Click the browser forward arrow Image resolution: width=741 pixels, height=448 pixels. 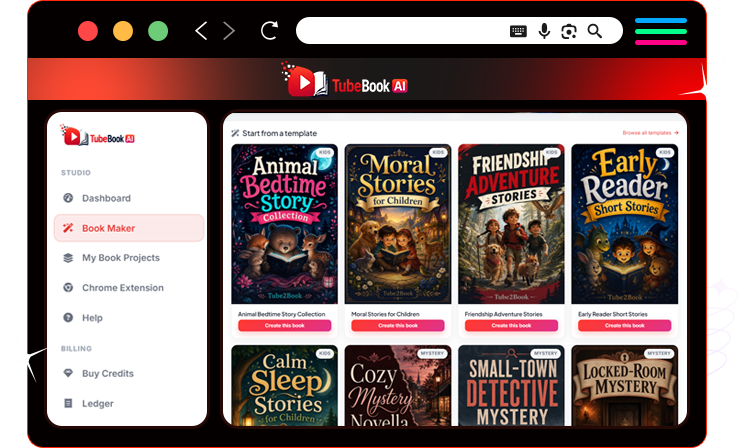tap(229, 31)
